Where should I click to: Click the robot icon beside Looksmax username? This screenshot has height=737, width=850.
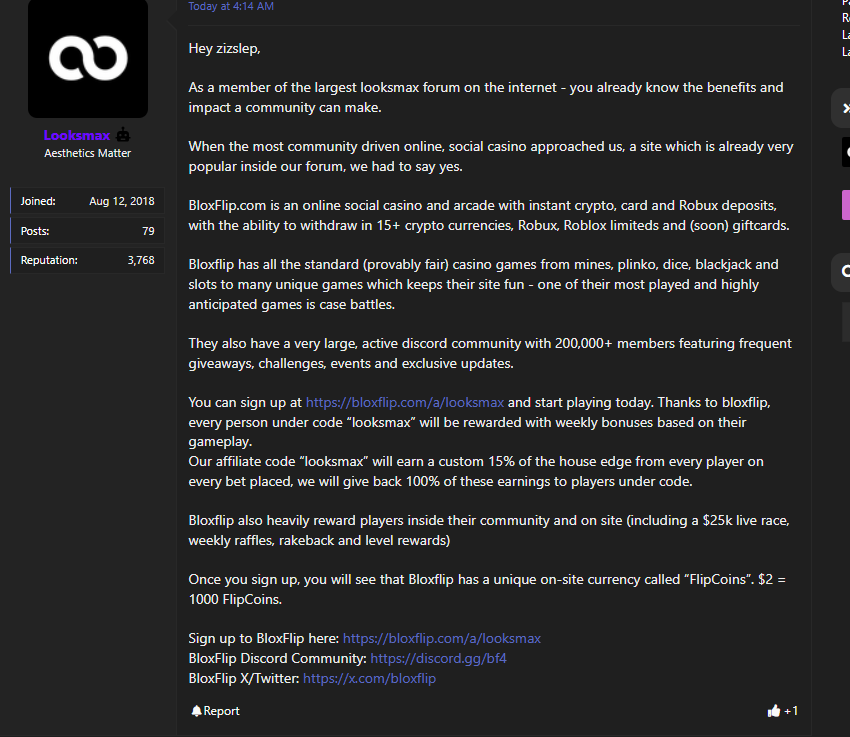(x=123, y=134)
